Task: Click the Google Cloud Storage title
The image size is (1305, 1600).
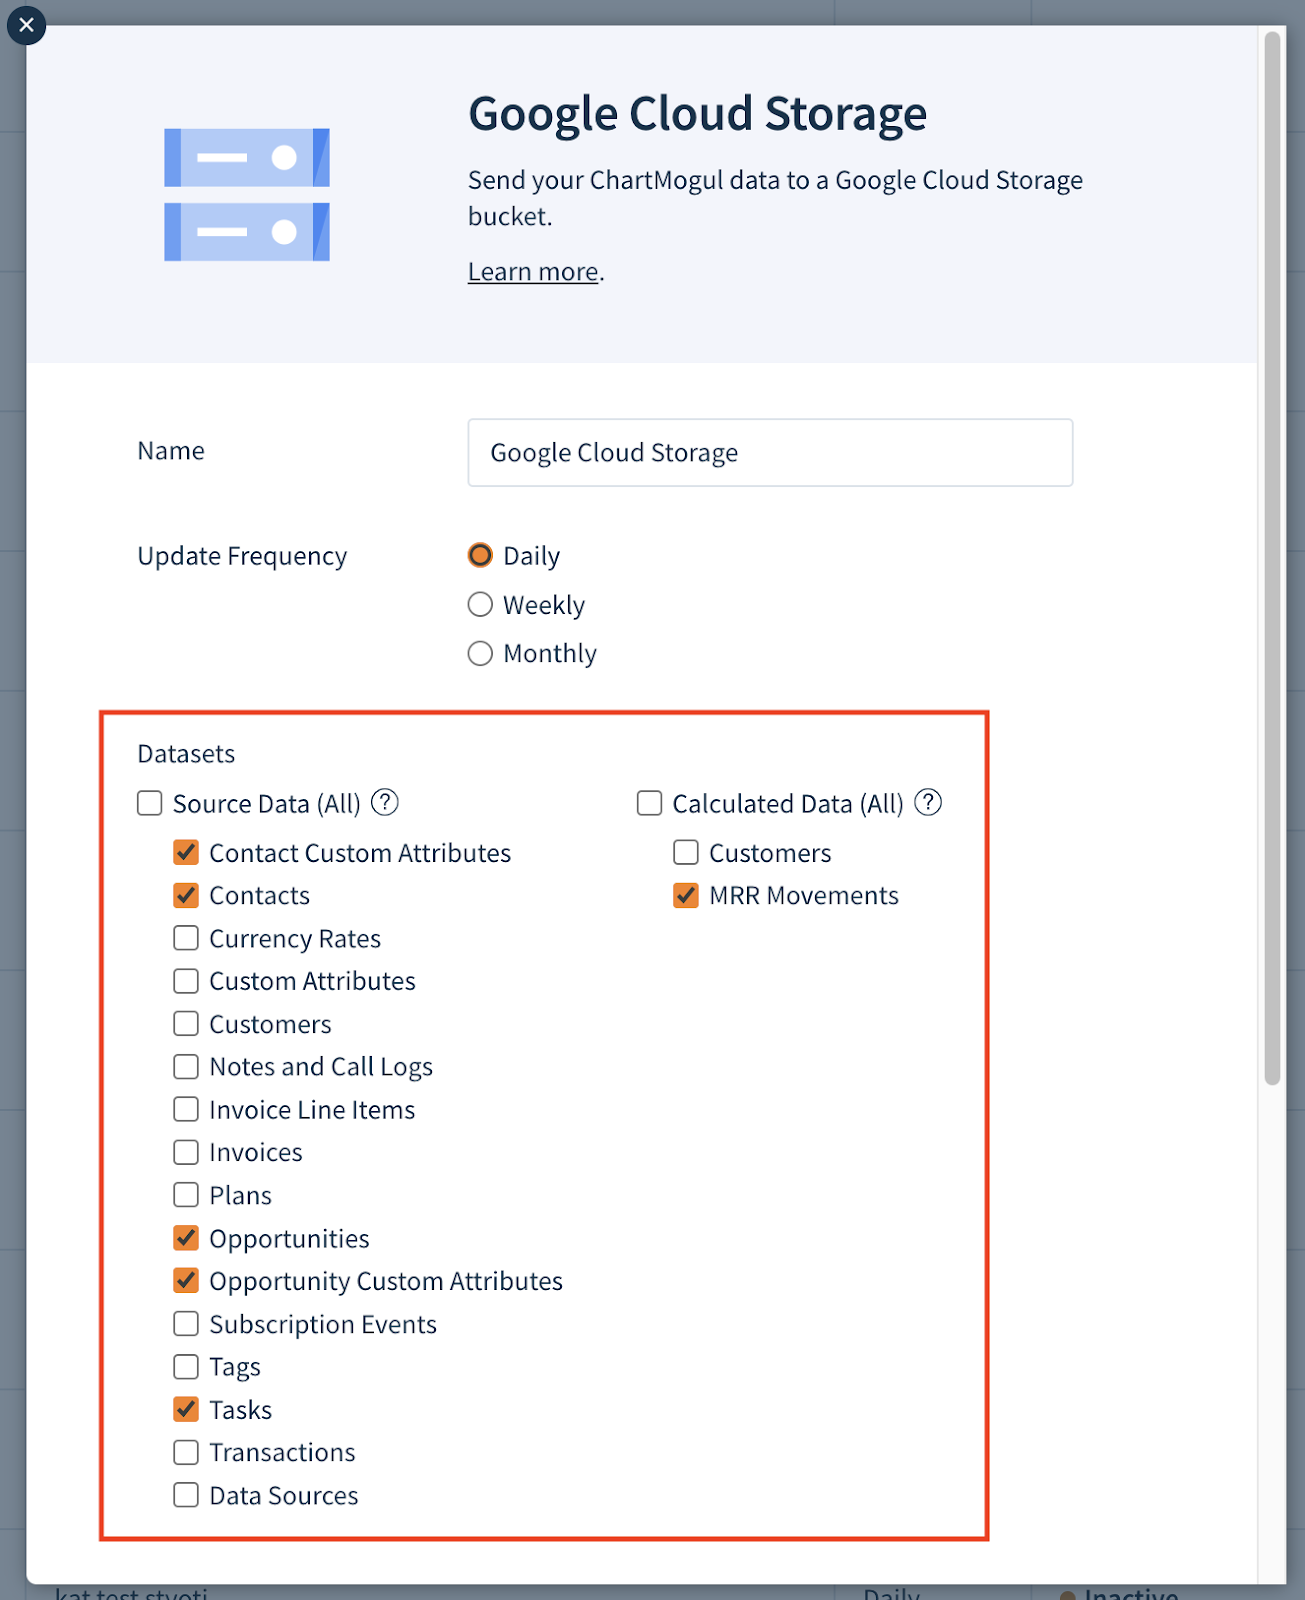Action: click(698, 113)
